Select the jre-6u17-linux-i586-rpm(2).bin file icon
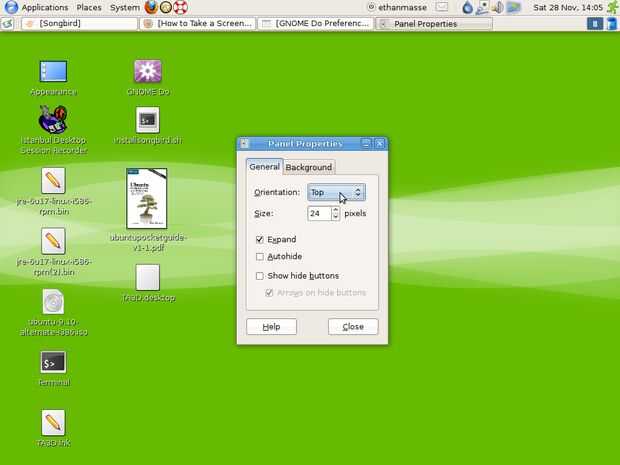 [x=53, y=241]
